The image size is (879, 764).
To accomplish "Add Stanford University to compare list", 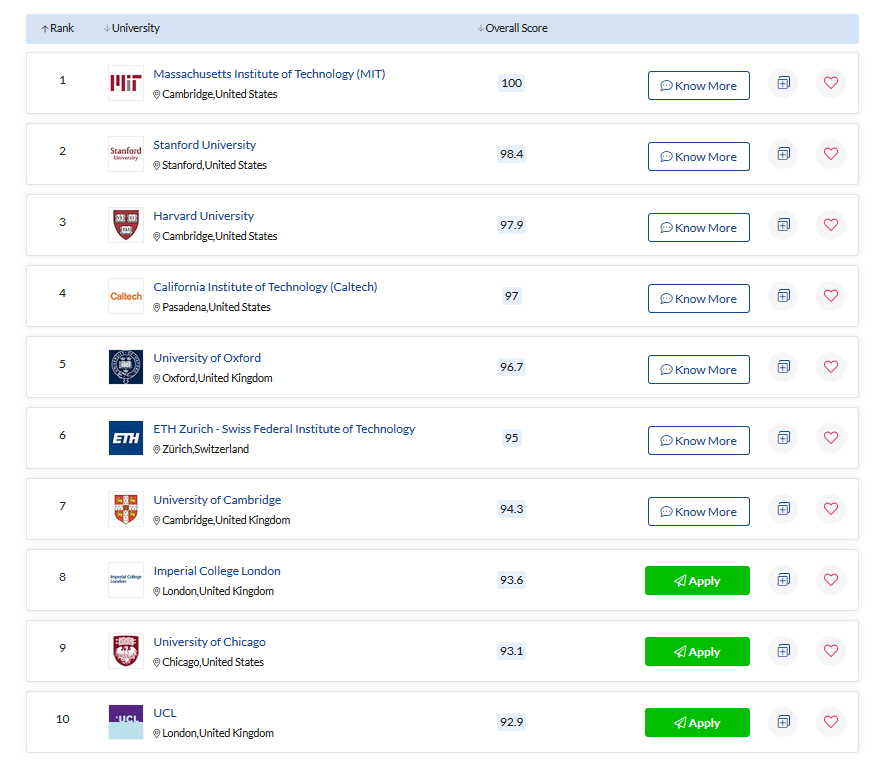I will click(783, 154).
